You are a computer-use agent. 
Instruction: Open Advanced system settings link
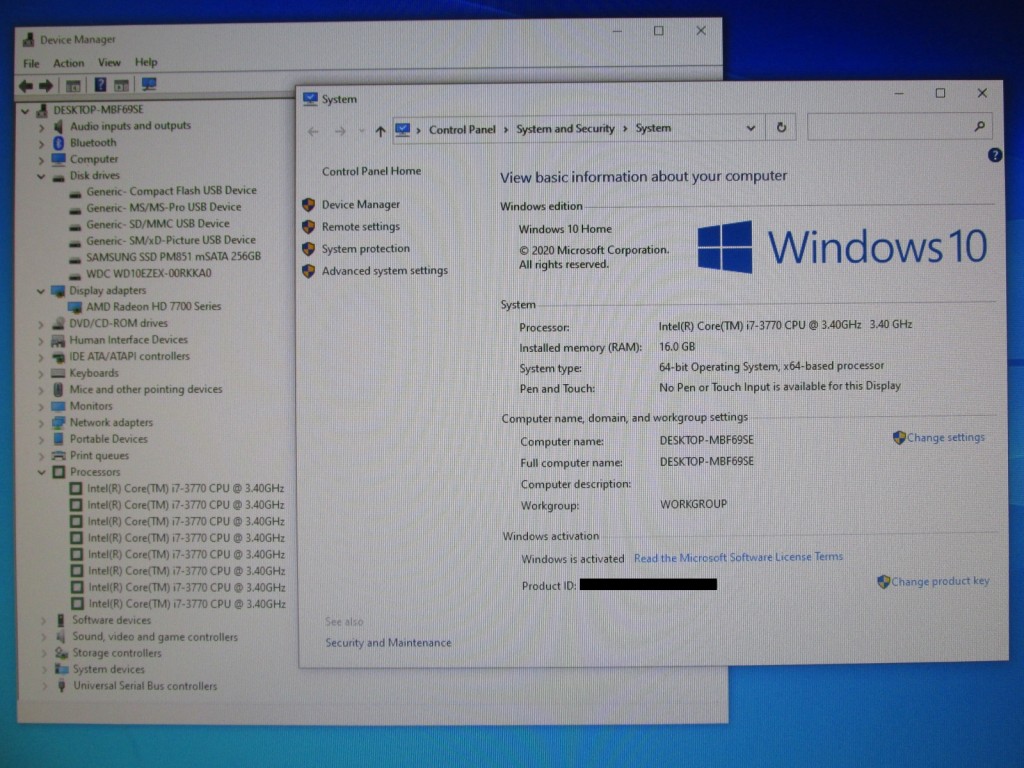click(x=385, y=270)
